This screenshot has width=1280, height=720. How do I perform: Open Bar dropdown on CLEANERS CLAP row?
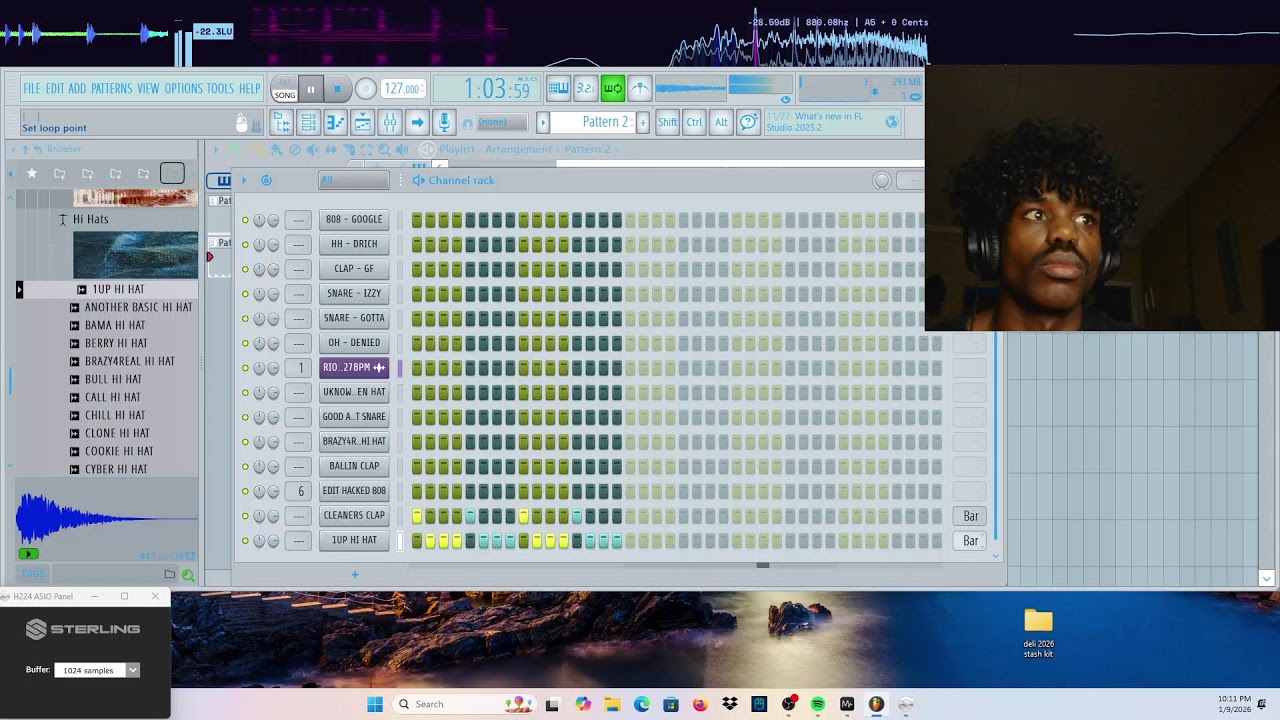tap(970, 516)
